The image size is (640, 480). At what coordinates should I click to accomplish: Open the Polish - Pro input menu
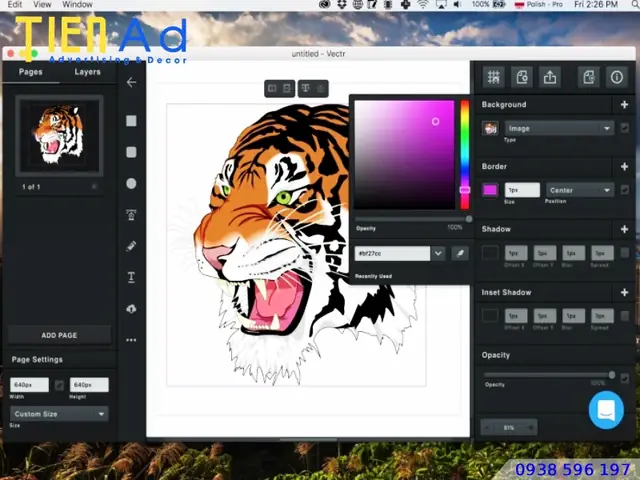(x=539, y=4)
